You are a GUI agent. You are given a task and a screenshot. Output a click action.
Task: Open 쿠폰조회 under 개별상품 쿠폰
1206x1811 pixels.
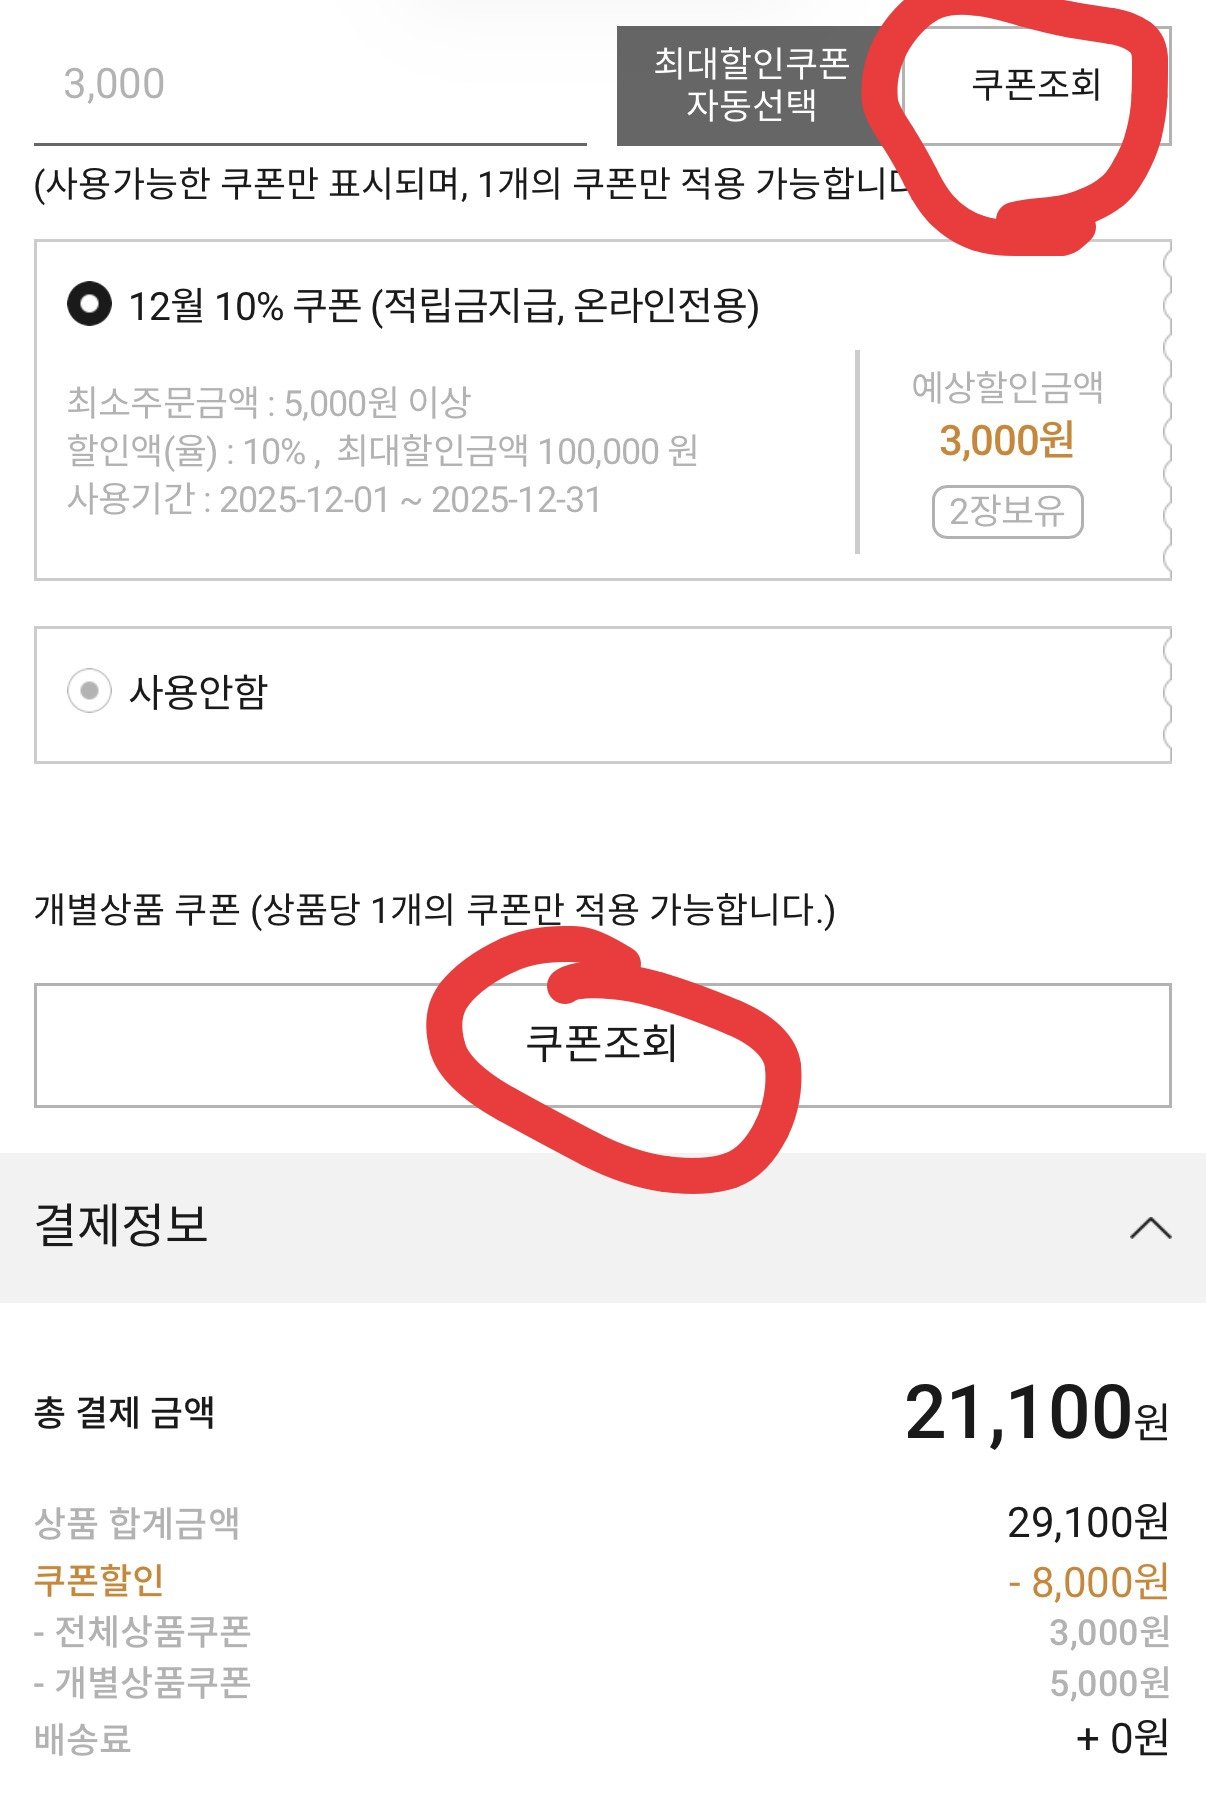pos(602,1044)
